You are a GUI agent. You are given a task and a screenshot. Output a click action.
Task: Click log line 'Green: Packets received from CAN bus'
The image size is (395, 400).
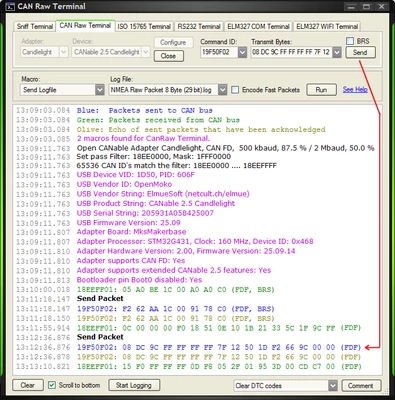pos(158,120)
